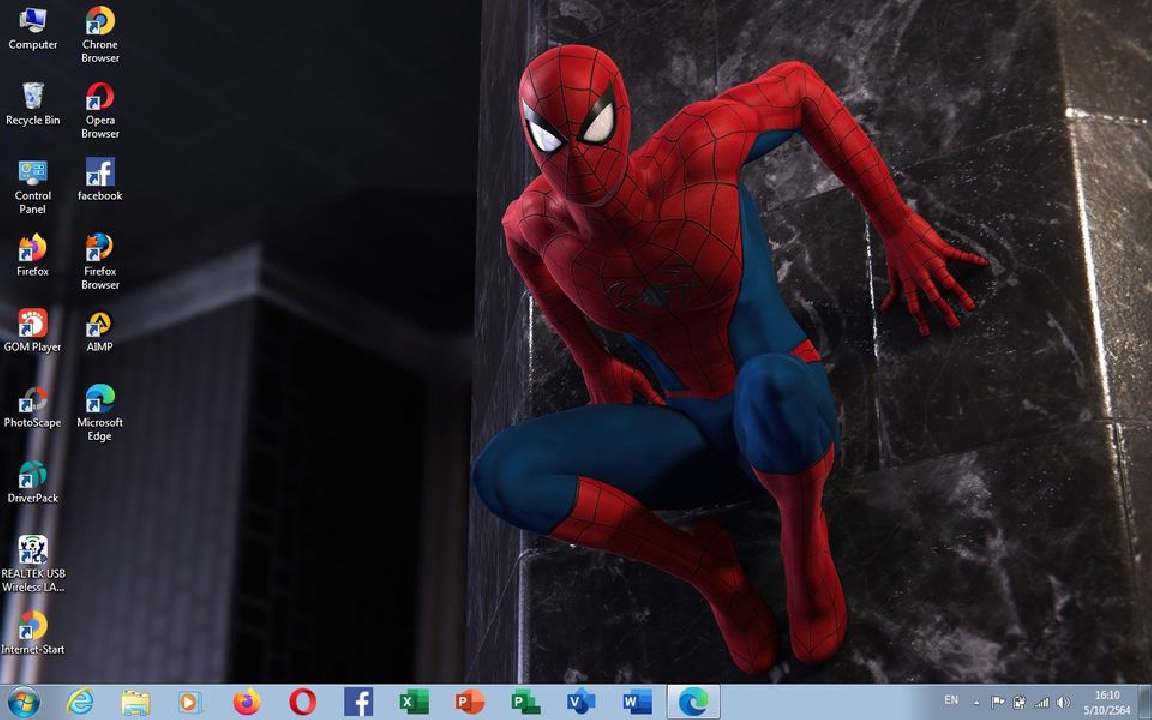Launch Microsoft Project from the taskbar
The width and height of the screenshot is (1152, 720).
pos(525,702)
